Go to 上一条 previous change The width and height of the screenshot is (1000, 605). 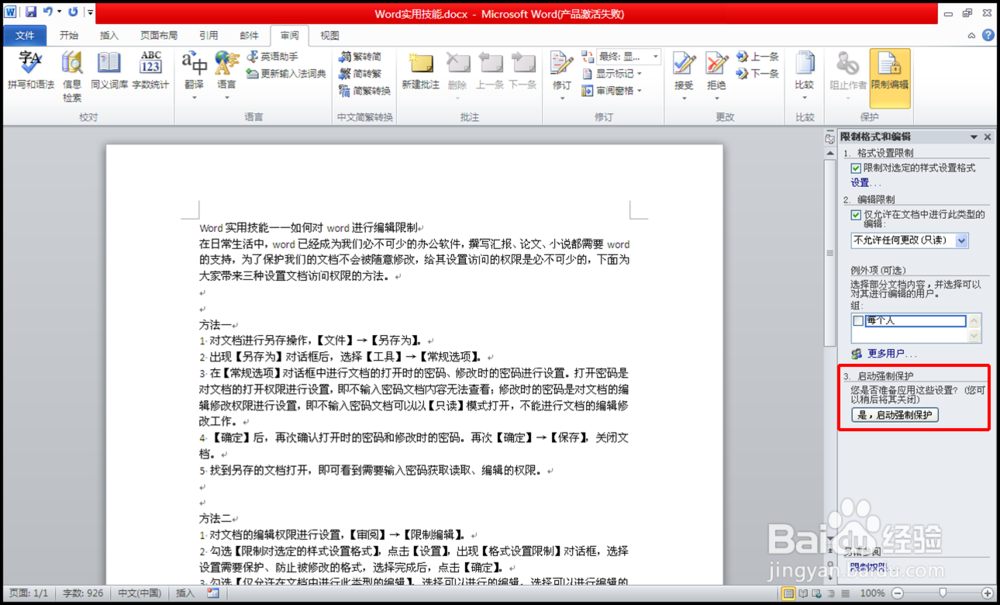click(x=758, y=57)
